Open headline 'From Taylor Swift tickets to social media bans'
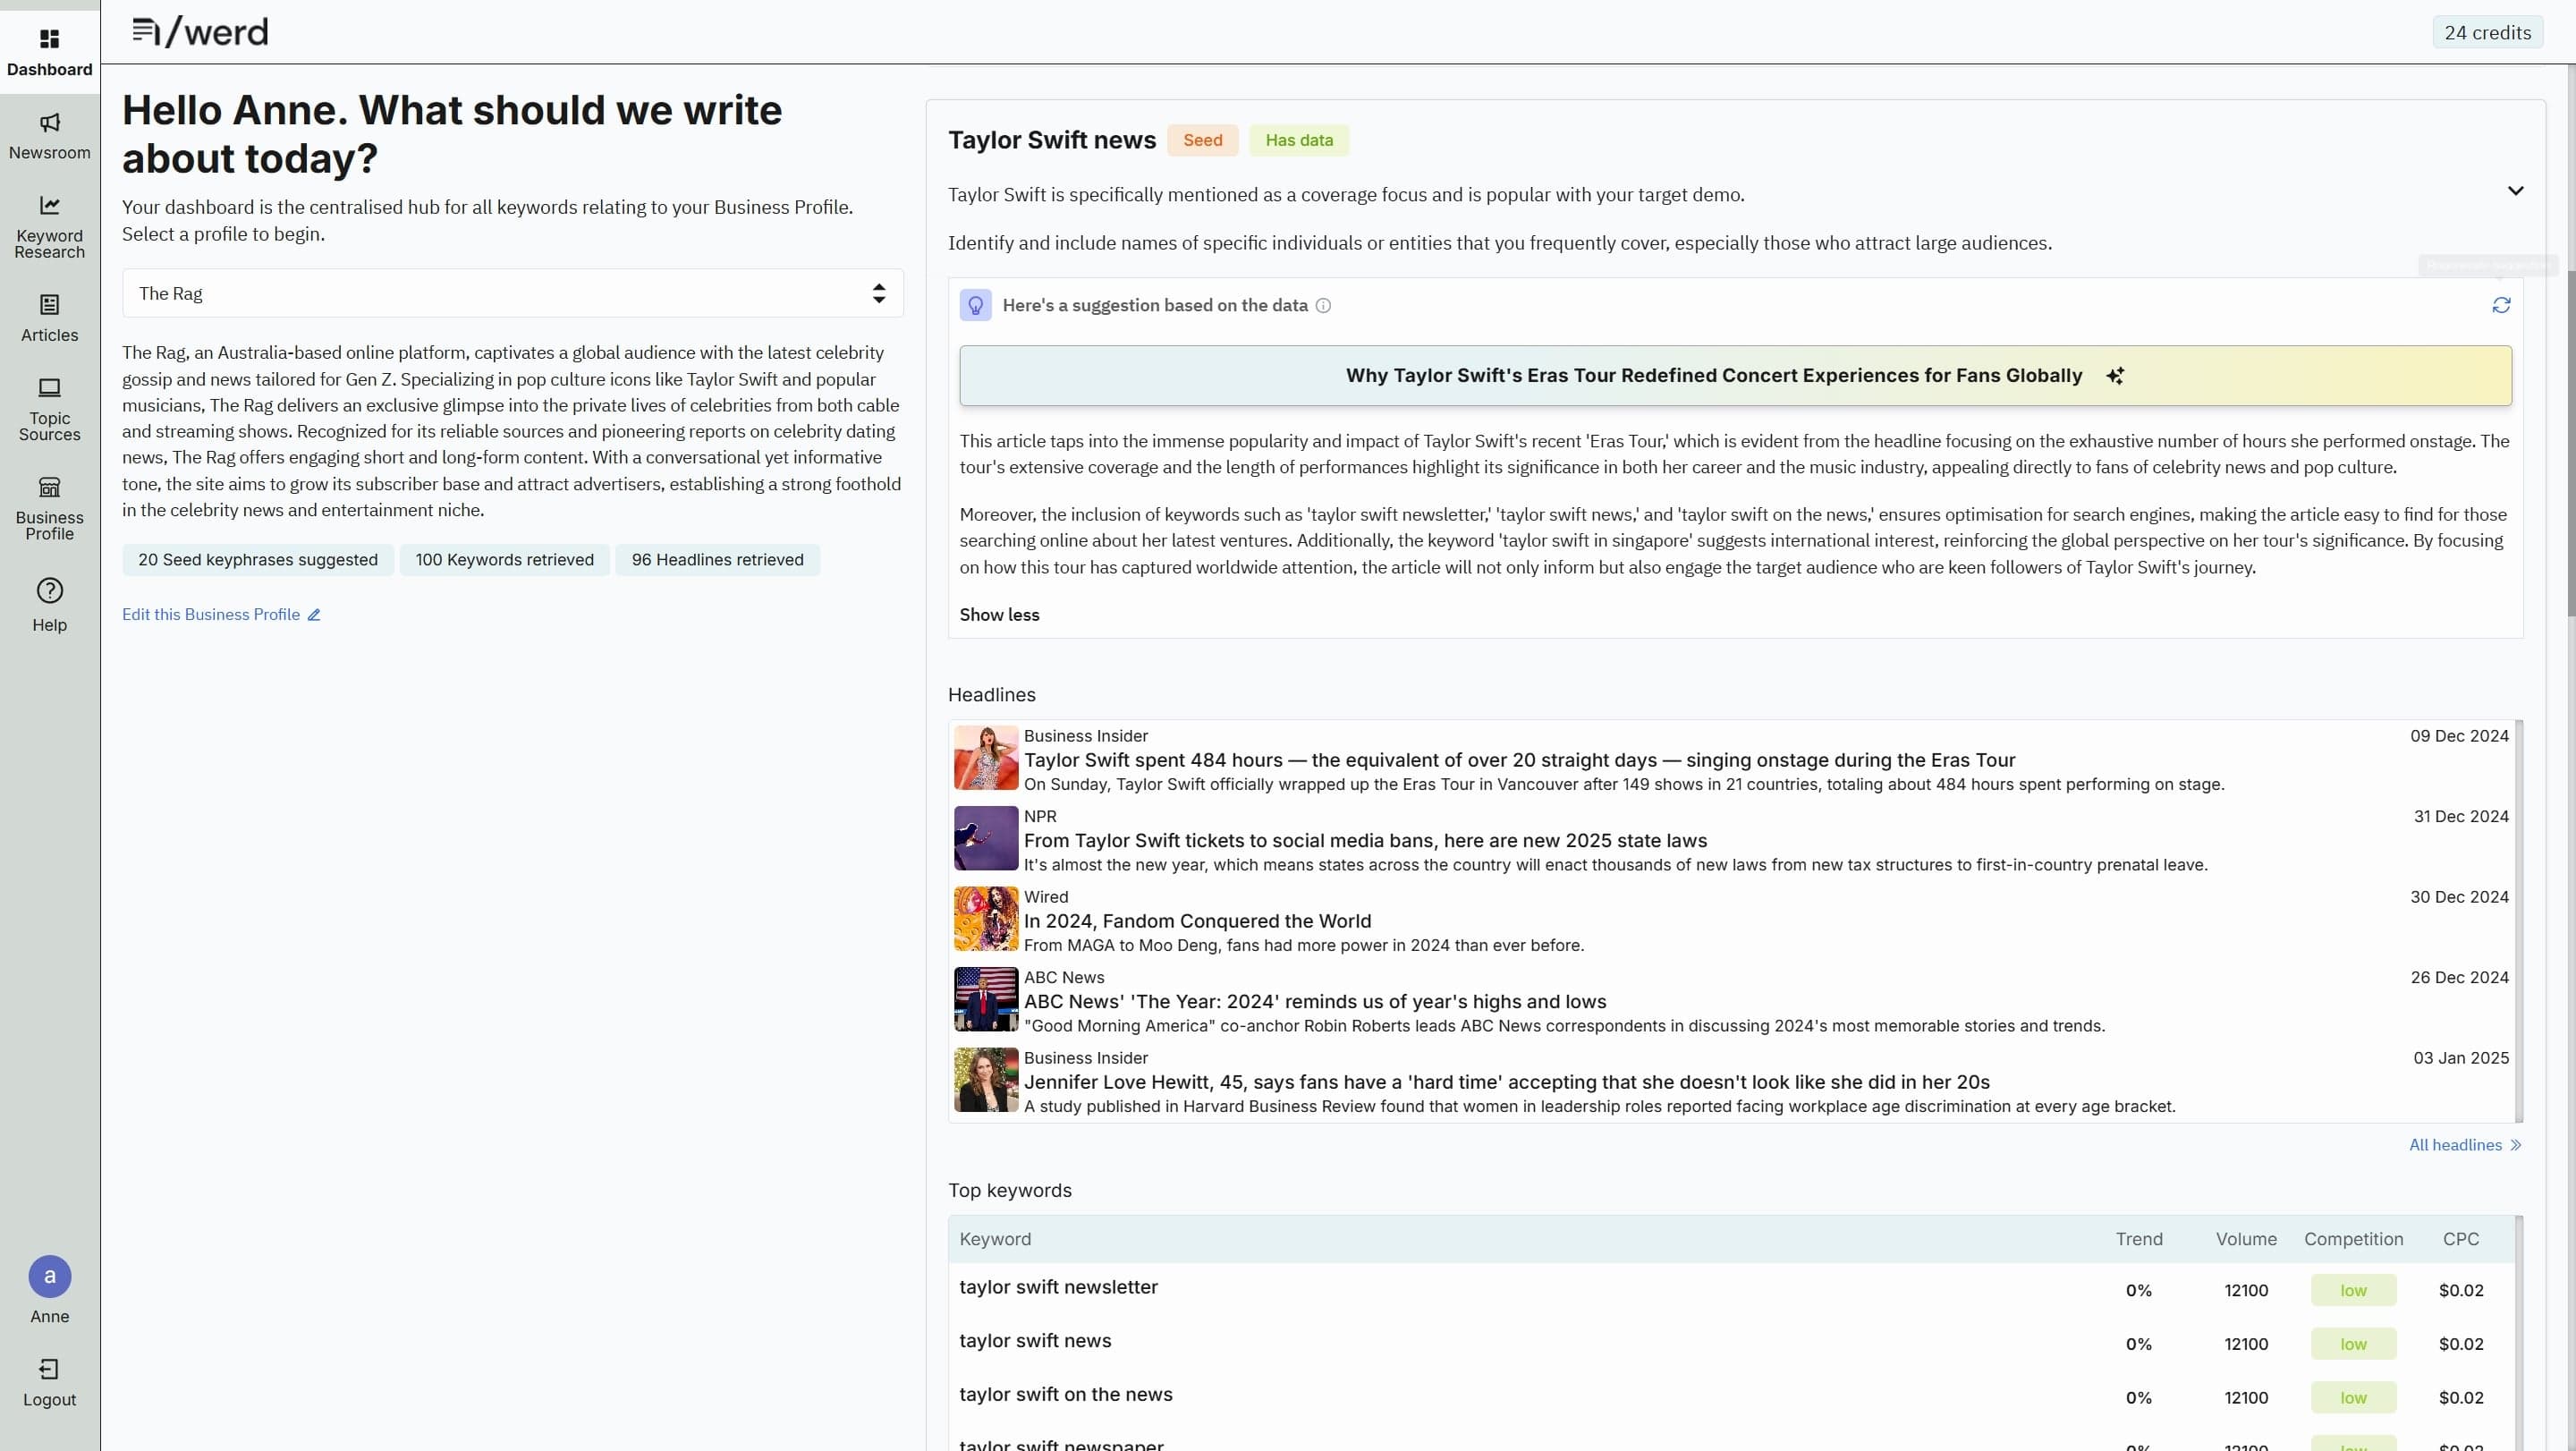The width and height of the screenshot is (2576, 1451). 1365,841
